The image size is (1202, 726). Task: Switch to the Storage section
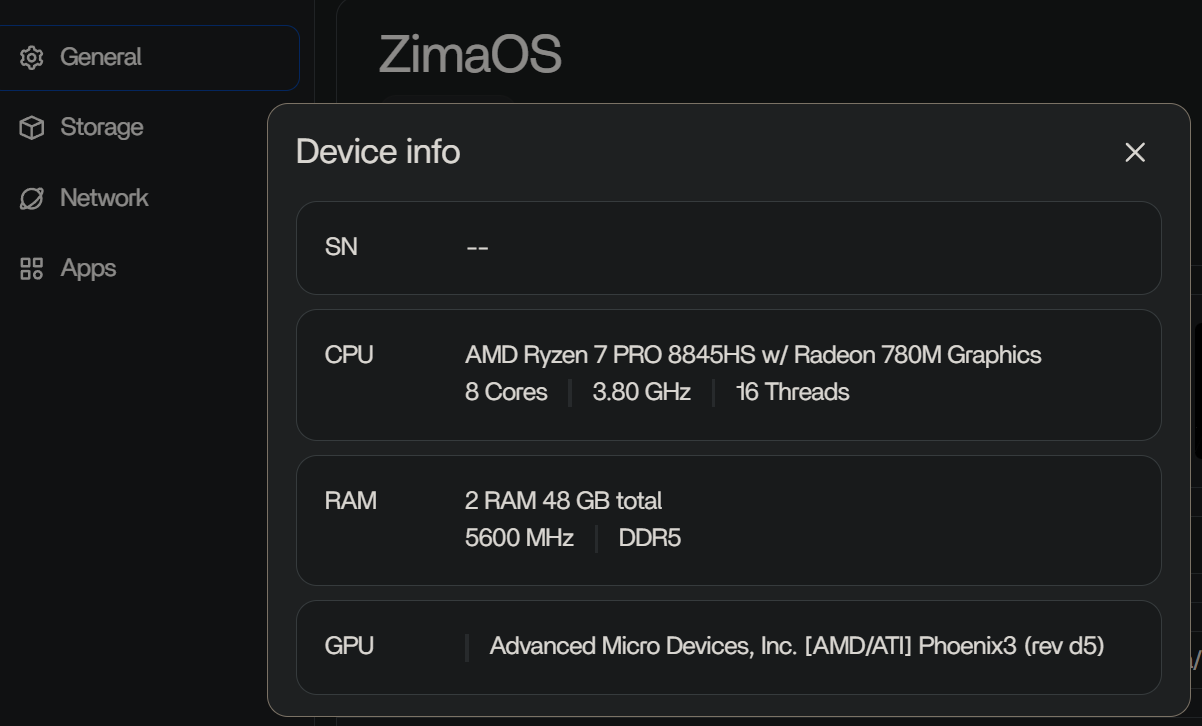point(102,128)
